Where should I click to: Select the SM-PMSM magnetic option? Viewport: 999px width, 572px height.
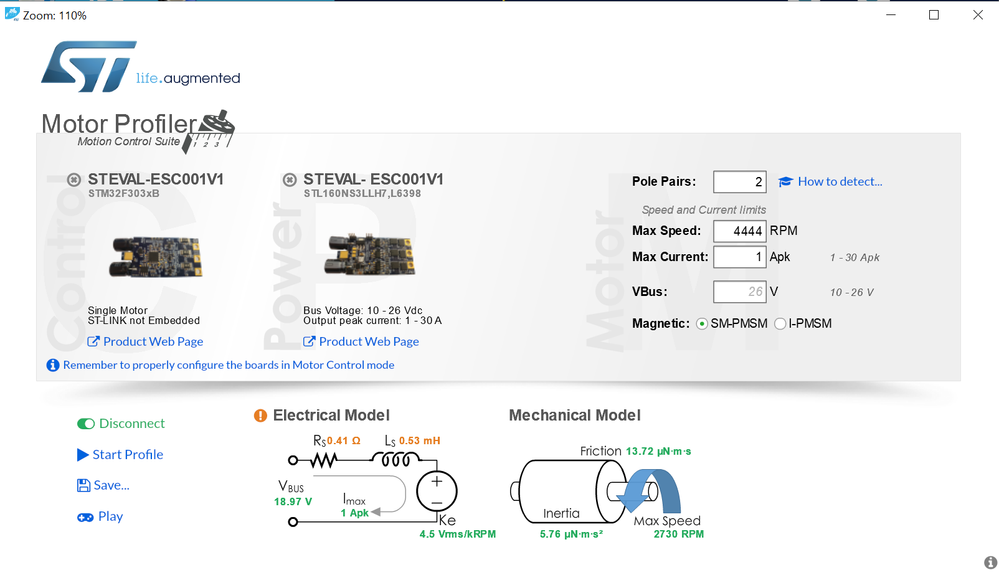pos(702,324)
